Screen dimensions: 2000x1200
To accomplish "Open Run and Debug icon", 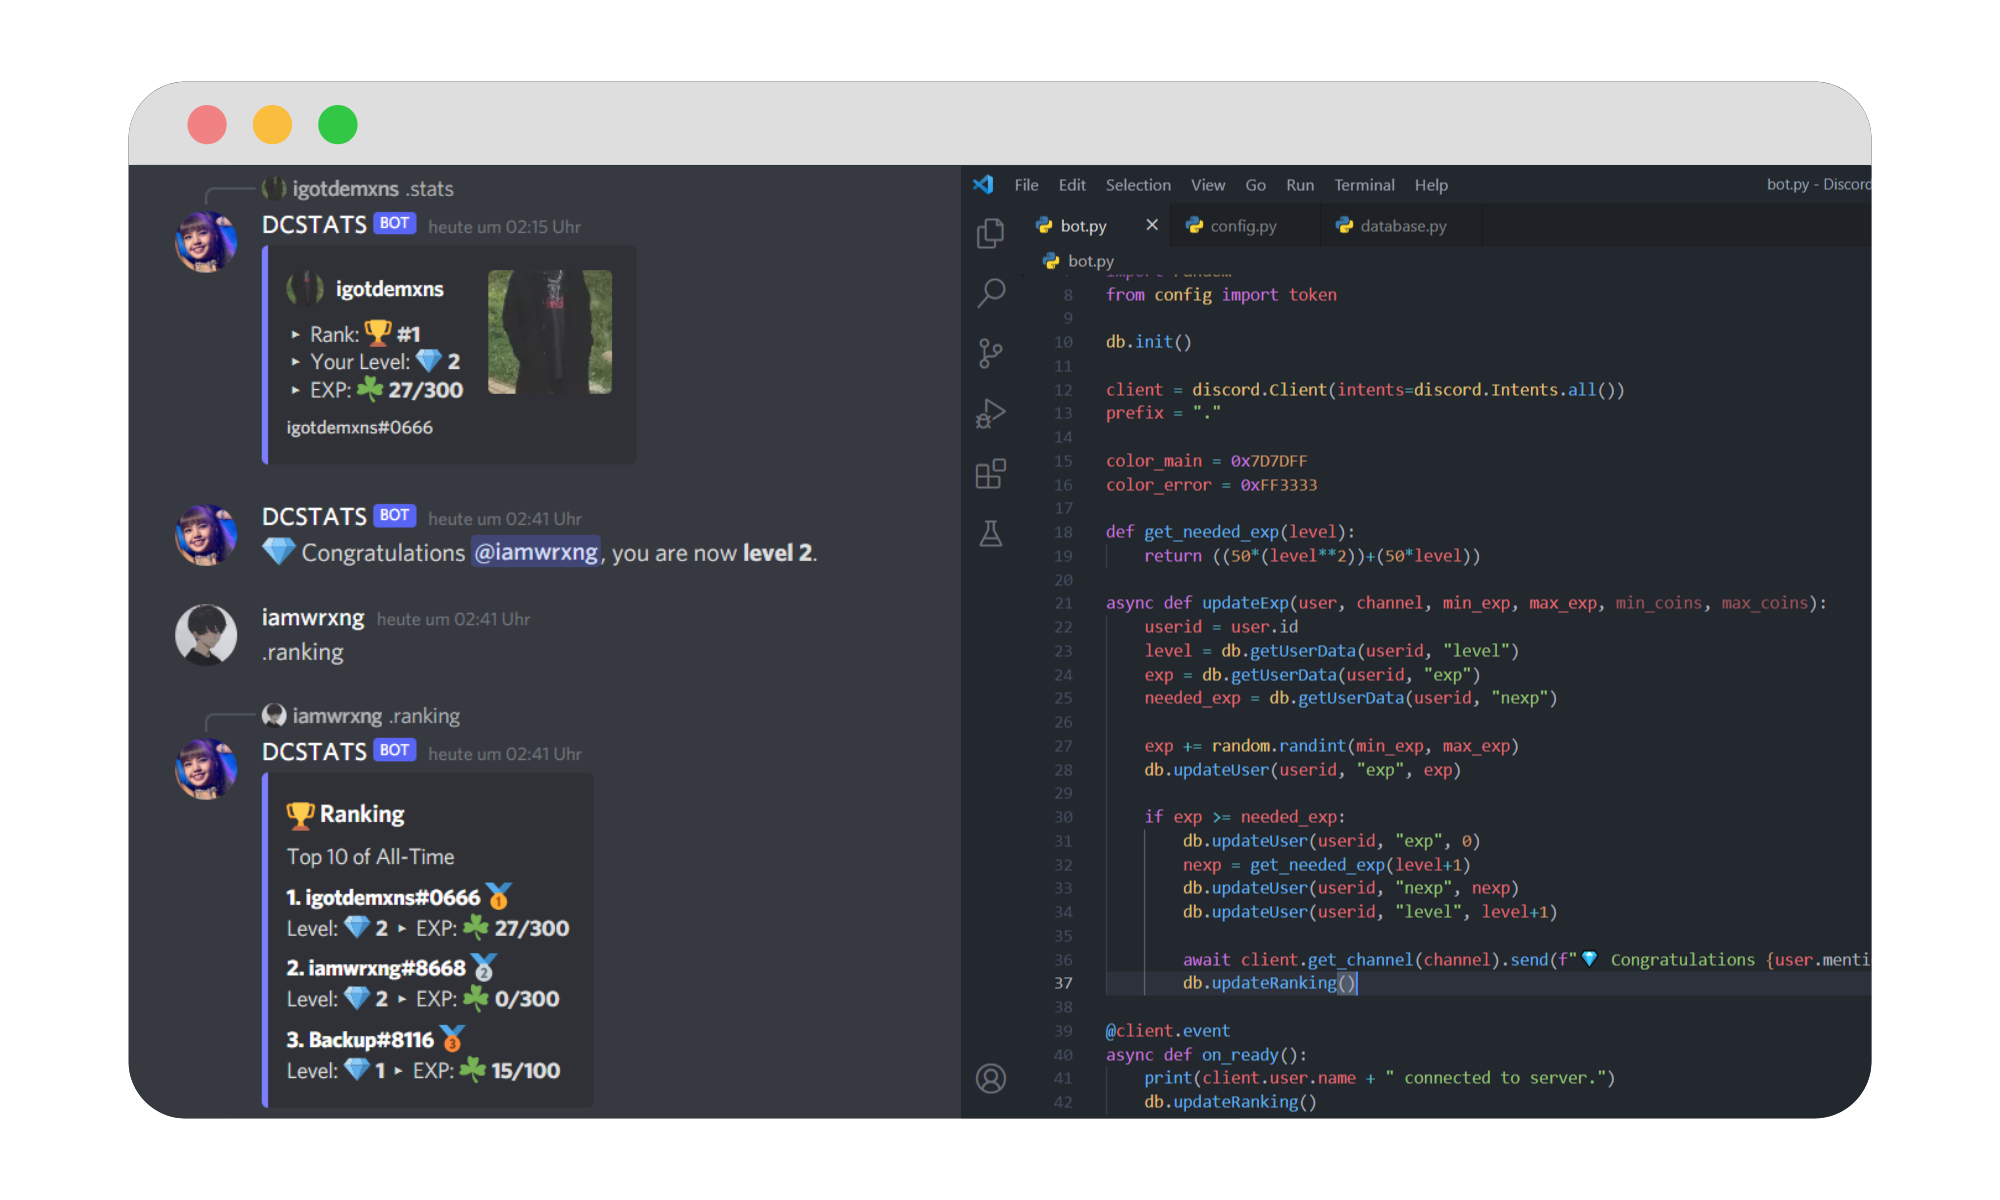I will [x=990, y=413].
